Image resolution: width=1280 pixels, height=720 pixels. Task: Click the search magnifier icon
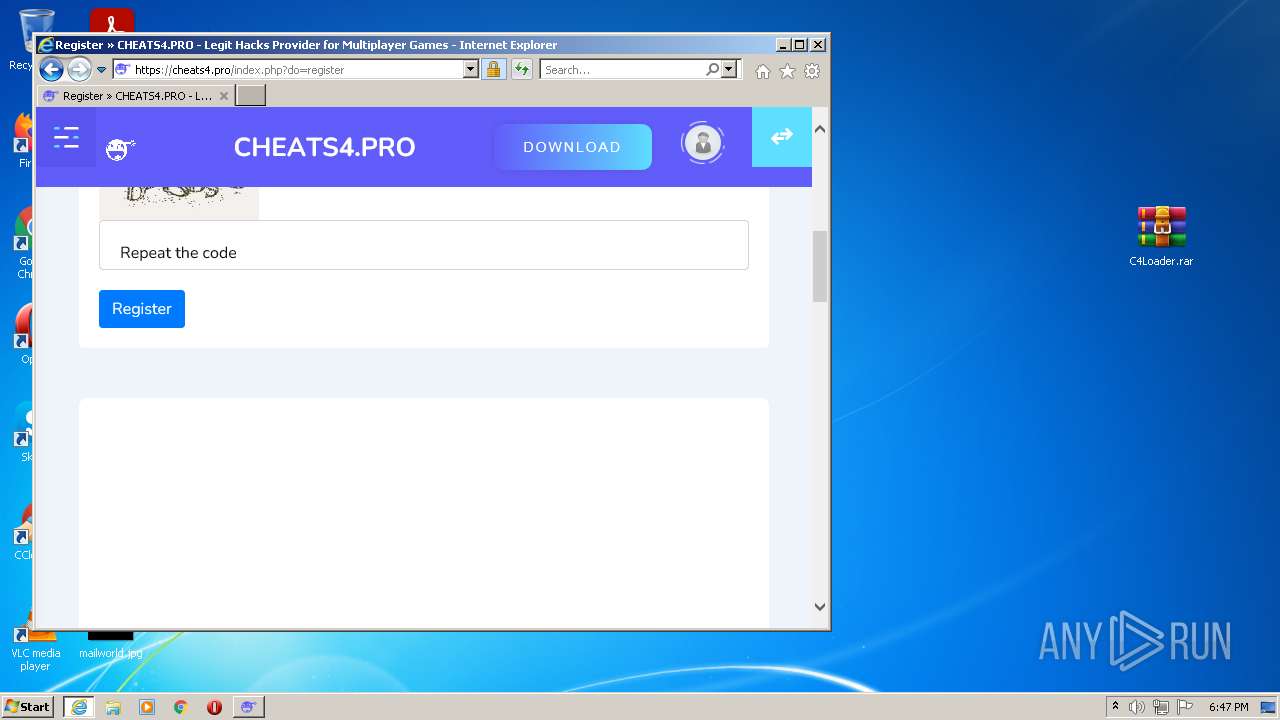[x=712, y=70]
